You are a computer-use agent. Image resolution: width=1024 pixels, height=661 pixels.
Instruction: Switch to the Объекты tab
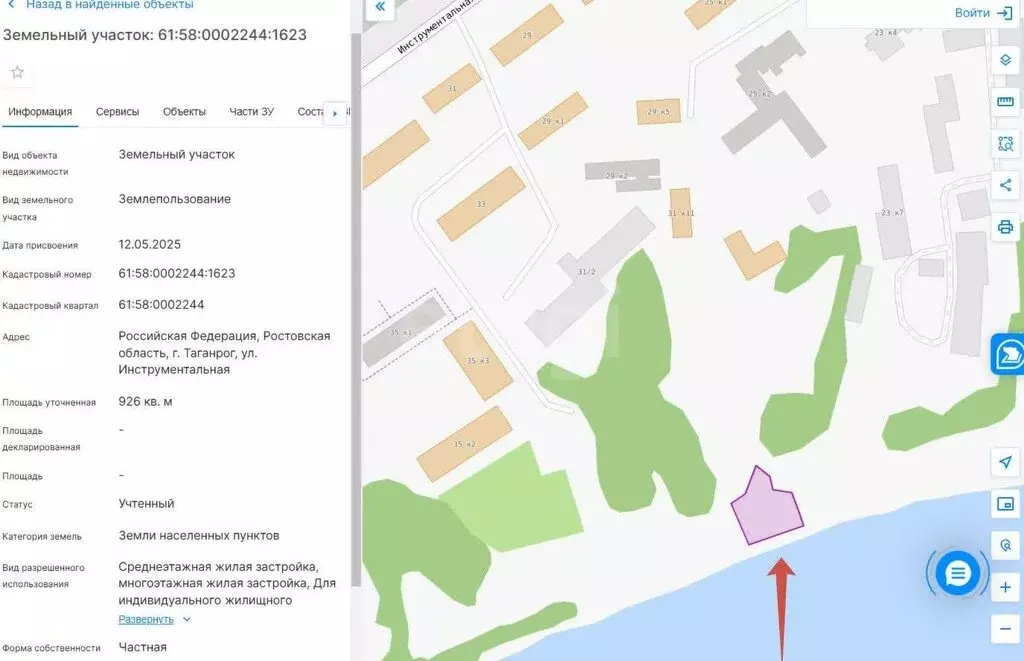(x=184, y=112)
